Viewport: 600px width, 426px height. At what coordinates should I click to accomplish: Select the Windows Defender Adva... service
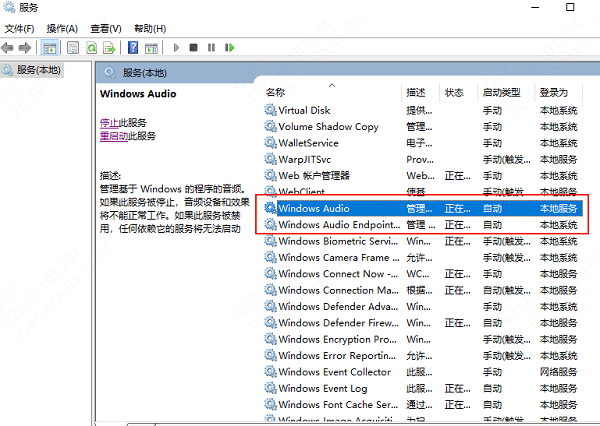(x=338, y=307)
